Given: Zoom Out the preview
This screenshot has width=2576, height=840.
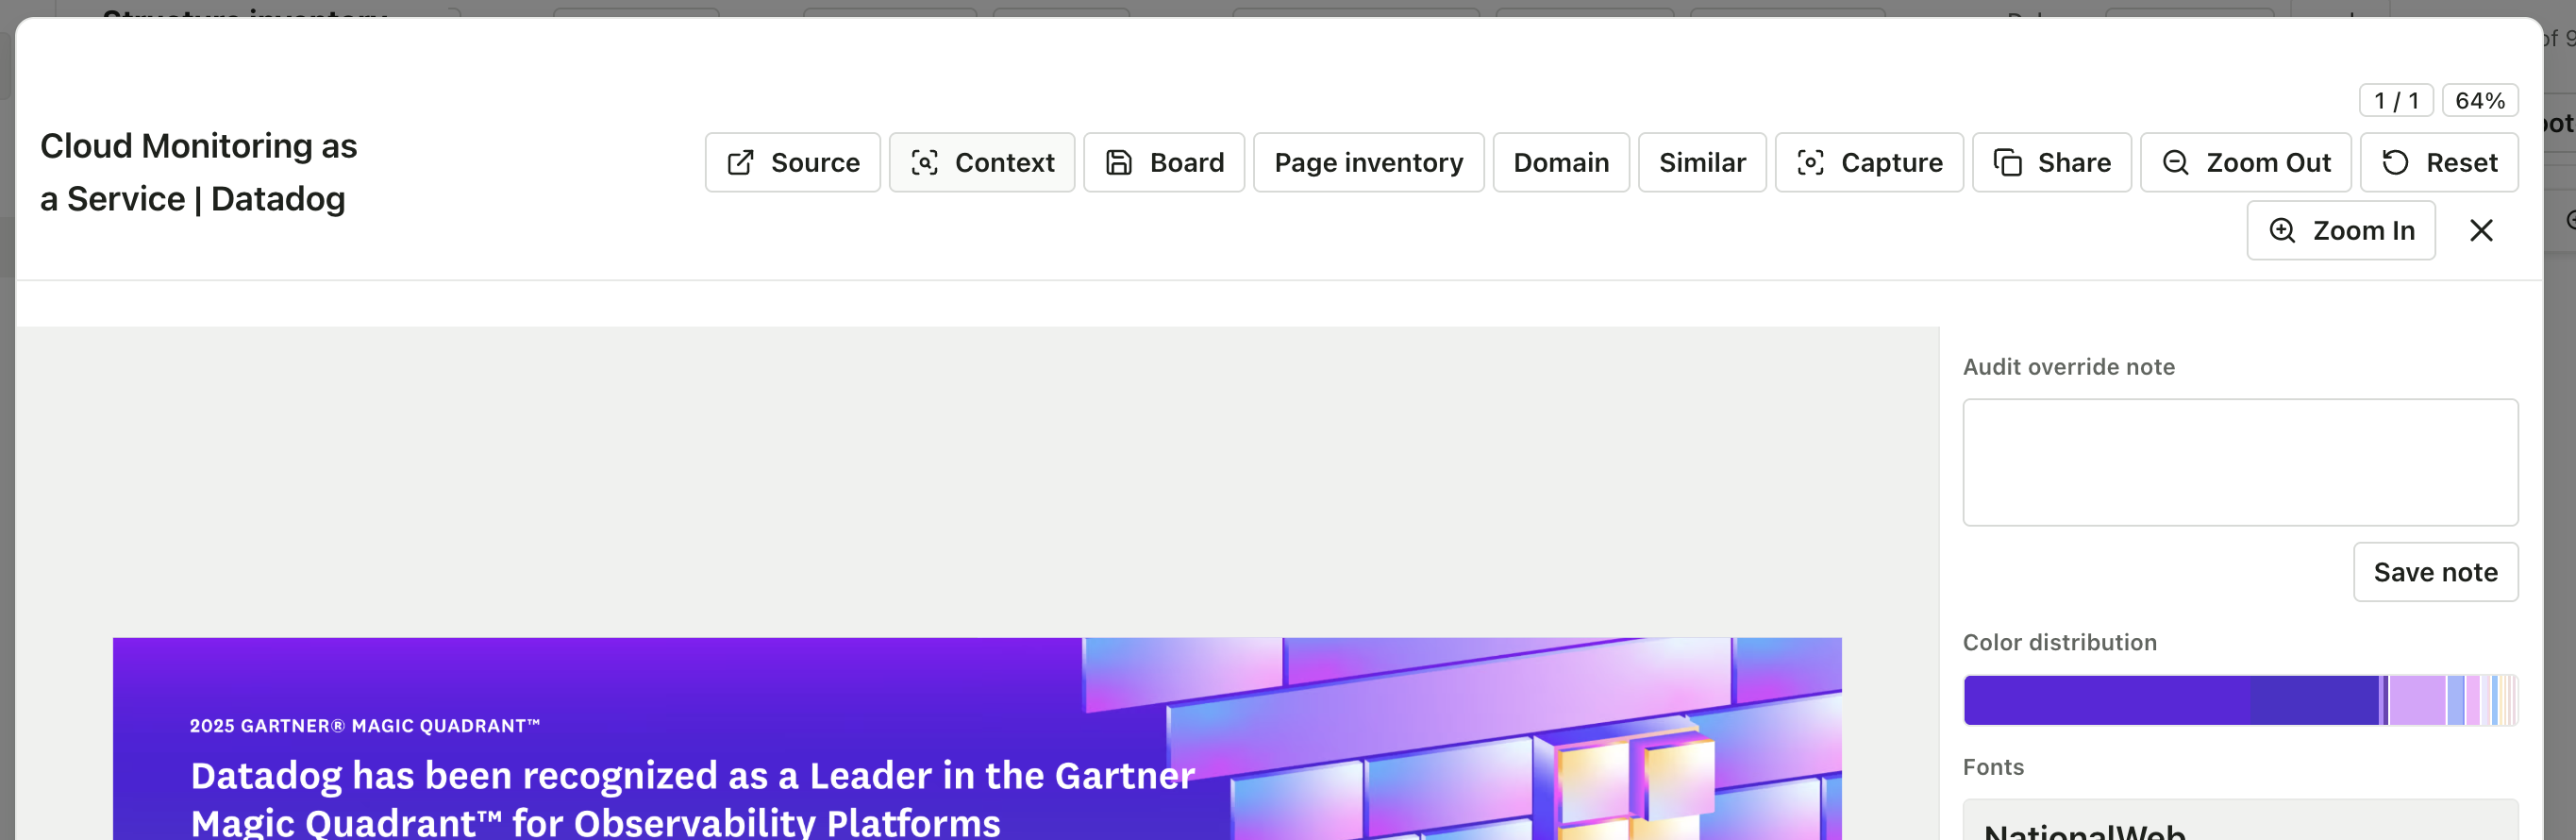Looking at the screenshot, I should tap(2245, 162).
